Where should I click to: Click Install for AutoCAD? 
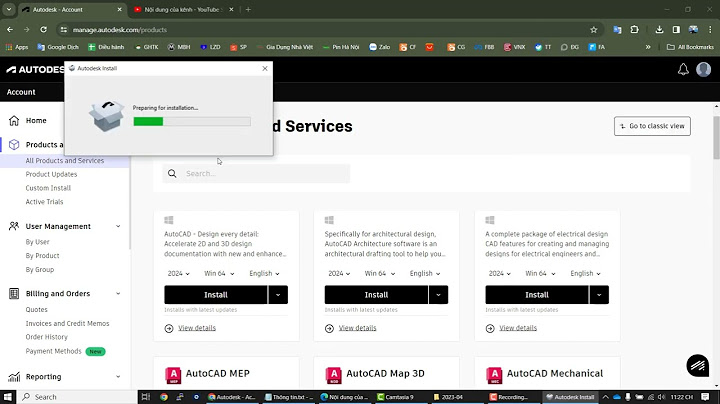coord(216,295)
